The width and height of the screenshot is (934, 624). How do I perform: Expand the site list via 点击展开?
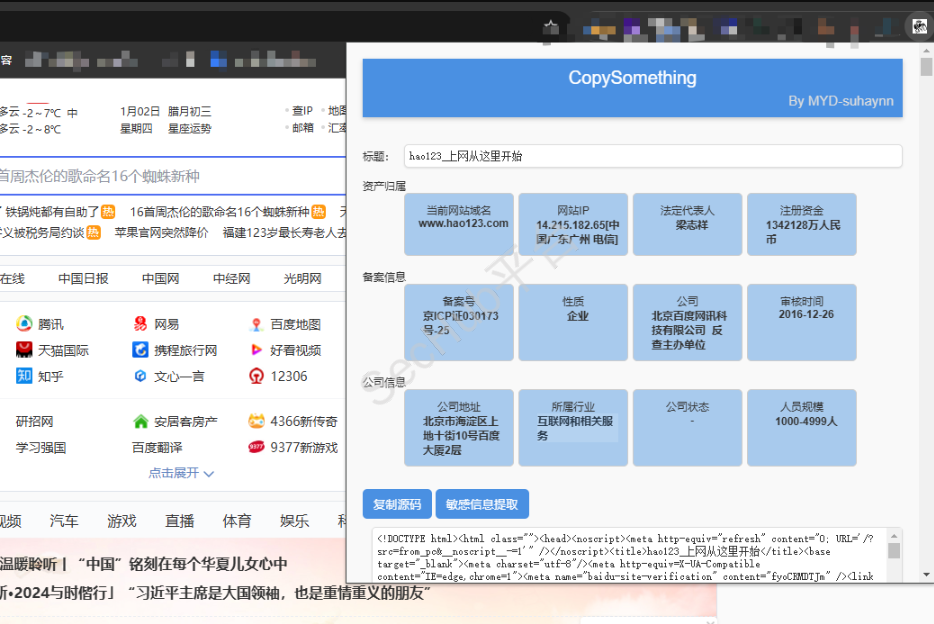click(181, 473)
